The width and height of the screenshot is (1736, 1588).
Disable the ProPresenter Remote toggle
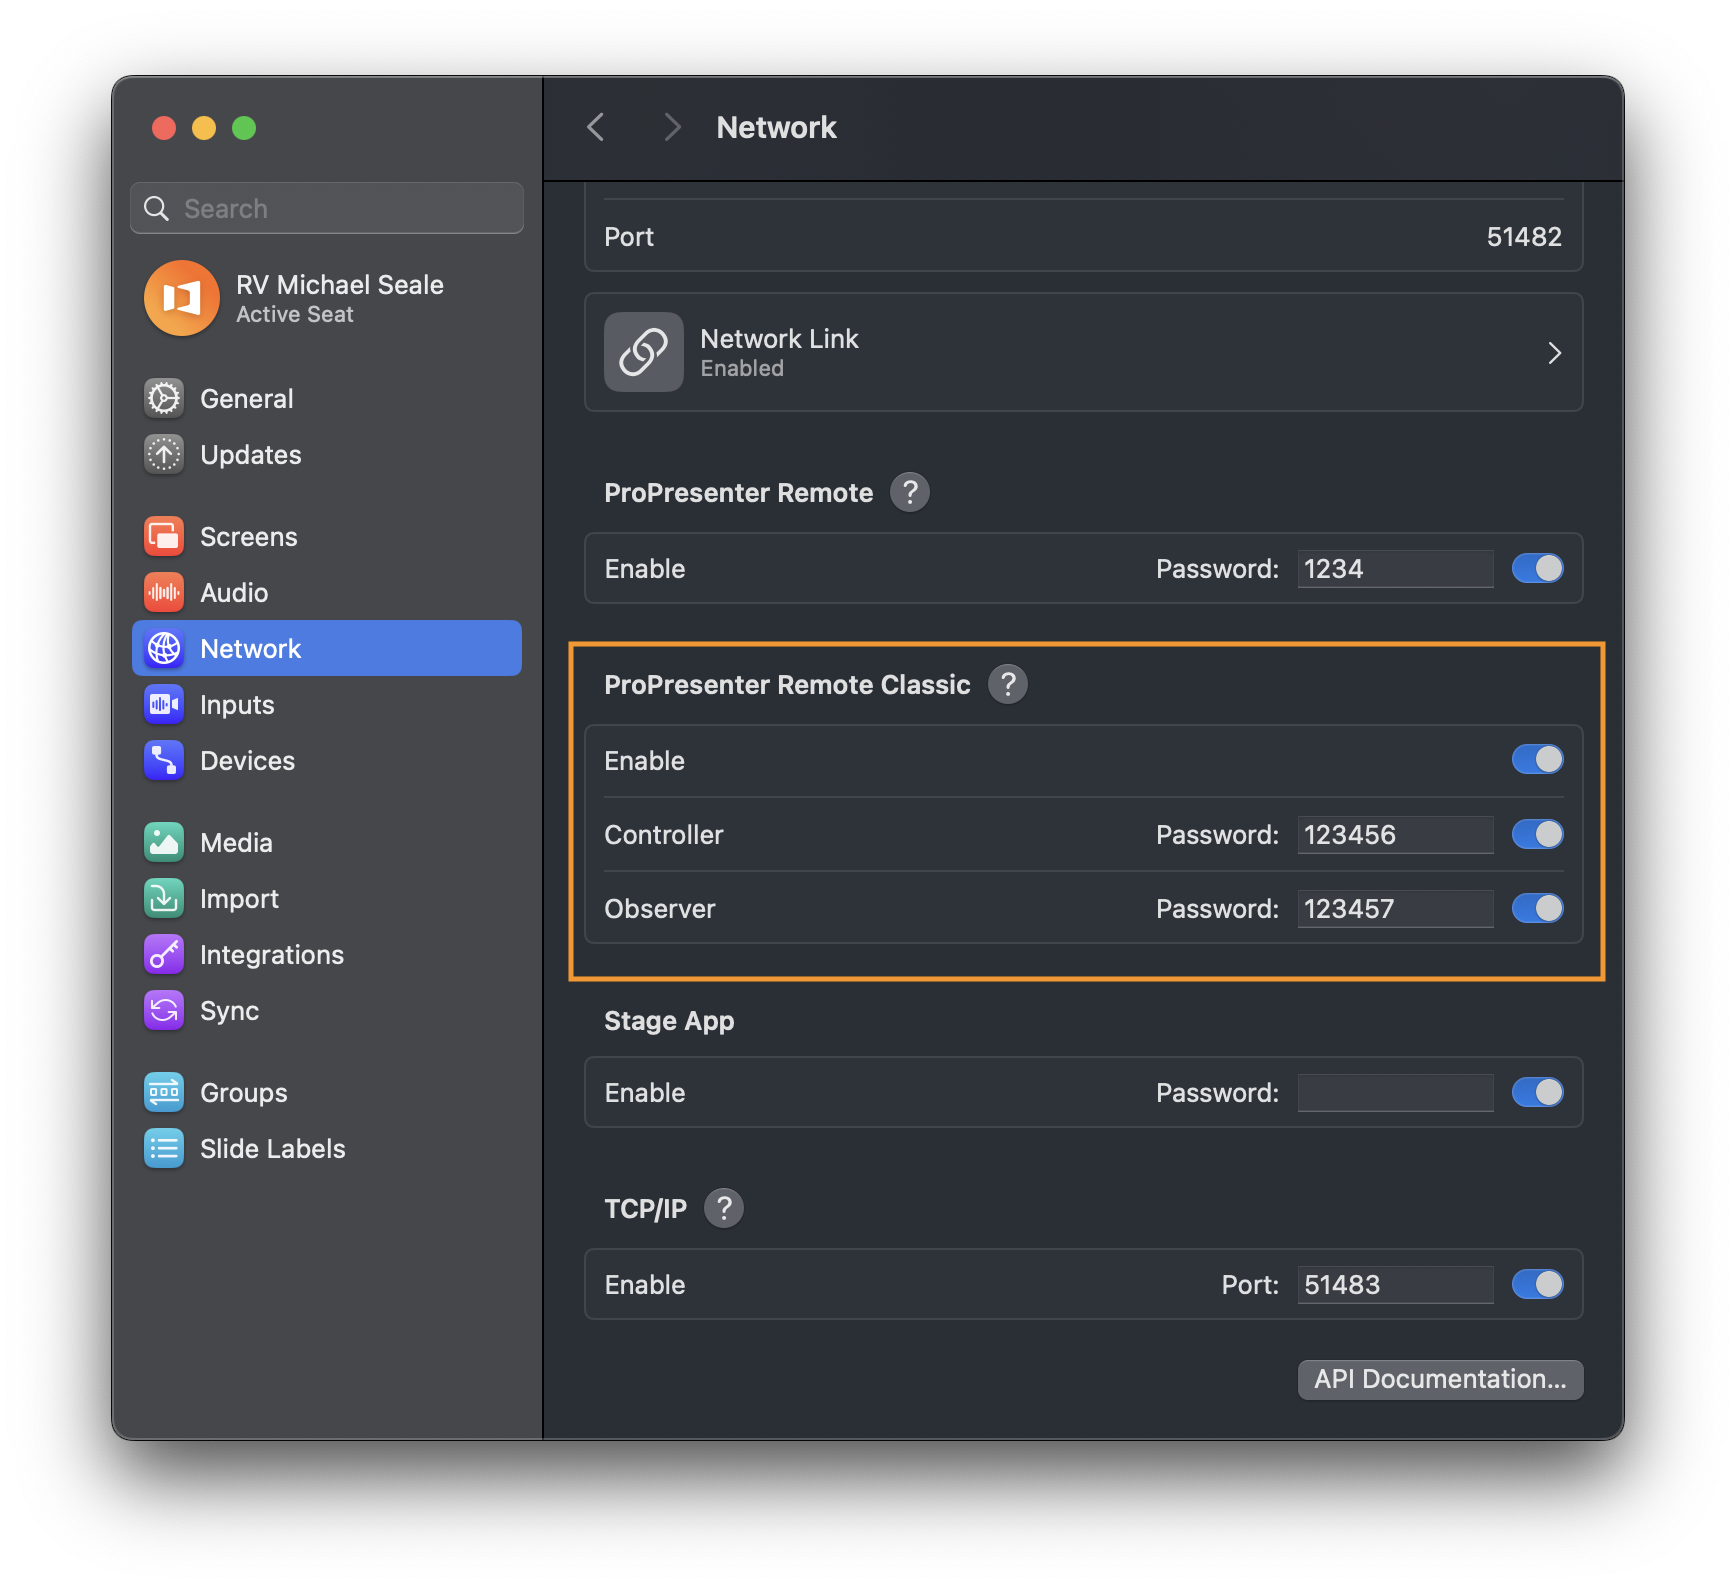[x=1538, y=568]
